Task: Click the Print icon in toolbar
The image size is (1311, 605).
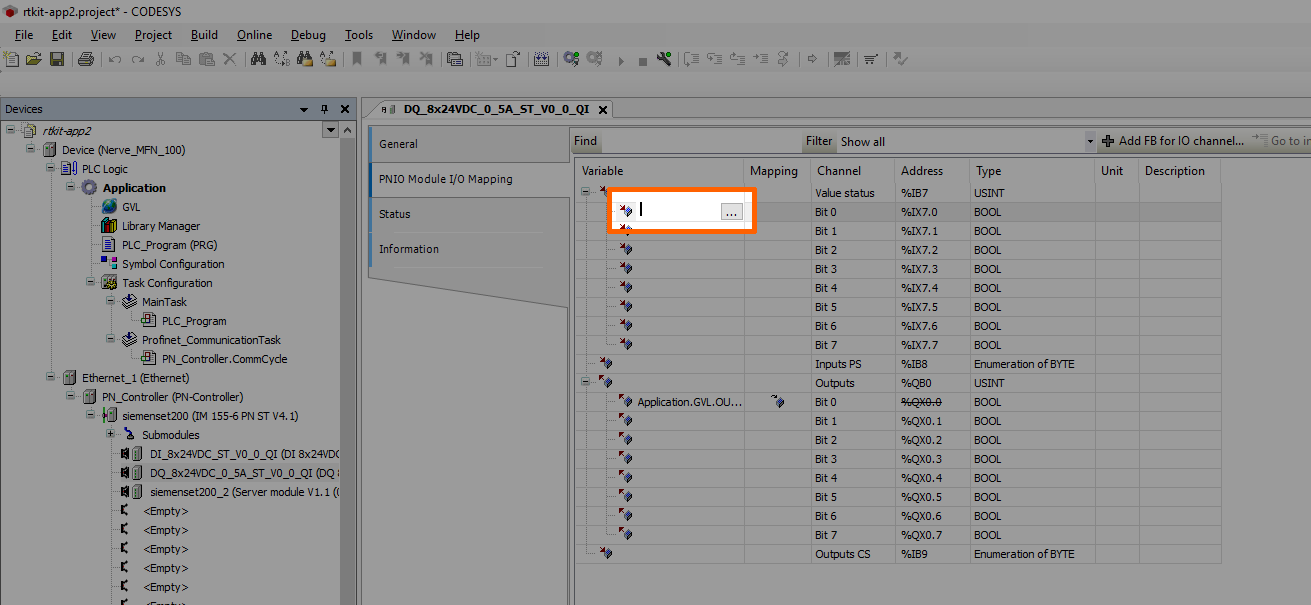Action: (x=85, y=59)
